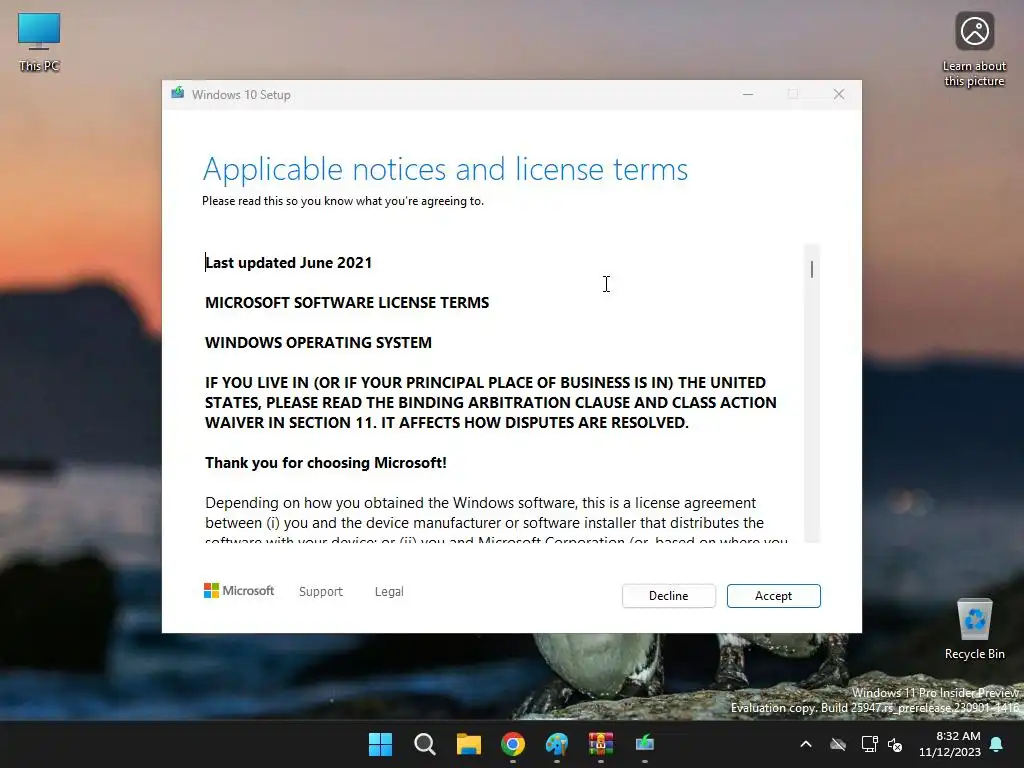Screen dimensions: 1024x768
Task: Close the Windows 10 Setup window
Action: click(x=839, y=95)
